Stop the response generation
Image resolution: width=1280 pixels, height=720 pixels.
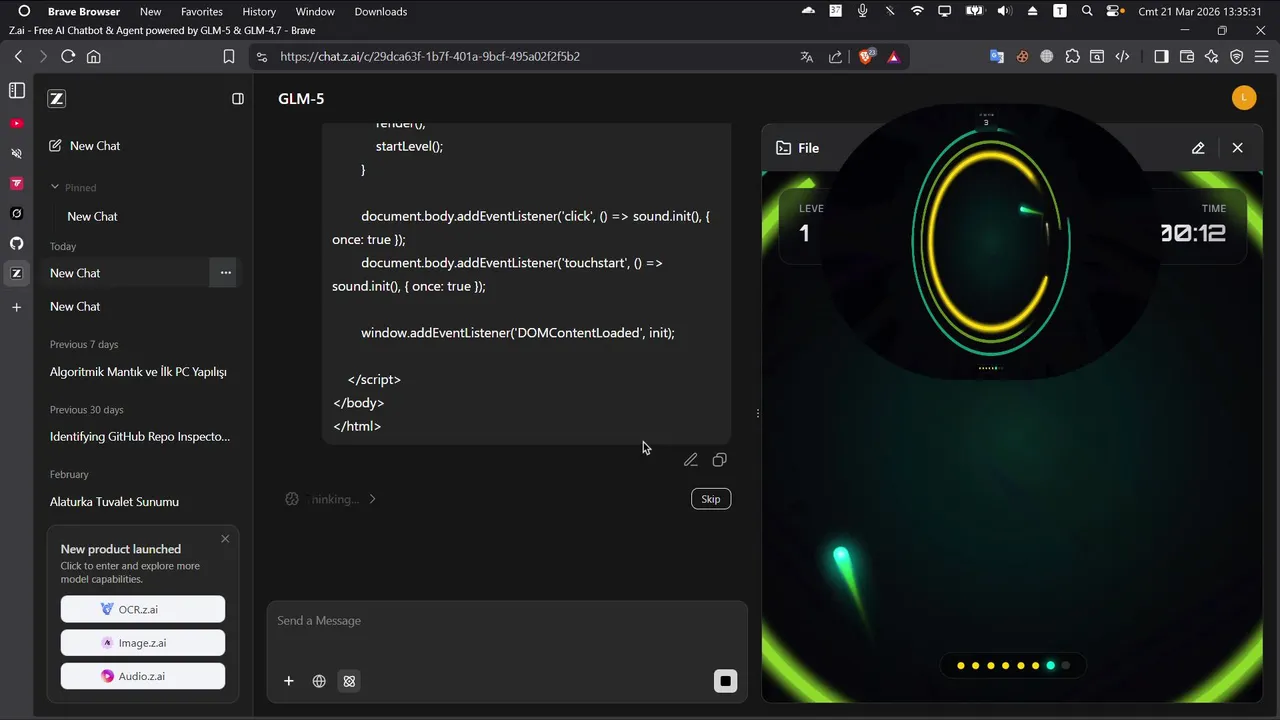(726, 681)
